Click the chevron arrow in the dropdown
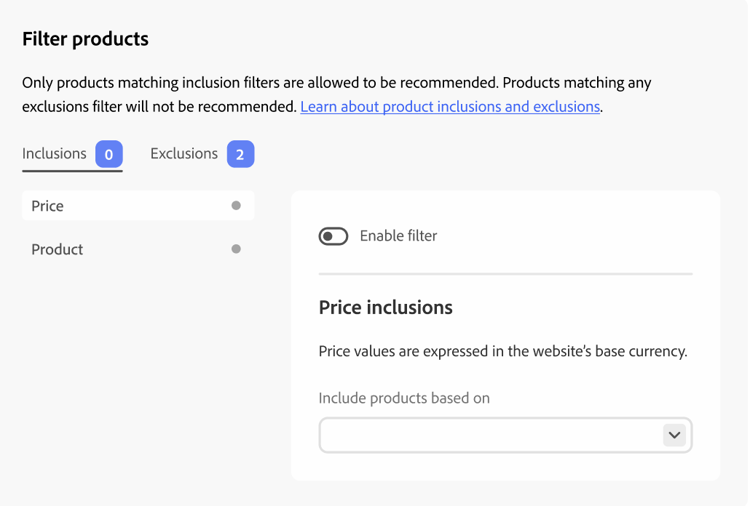 (674, 435)
